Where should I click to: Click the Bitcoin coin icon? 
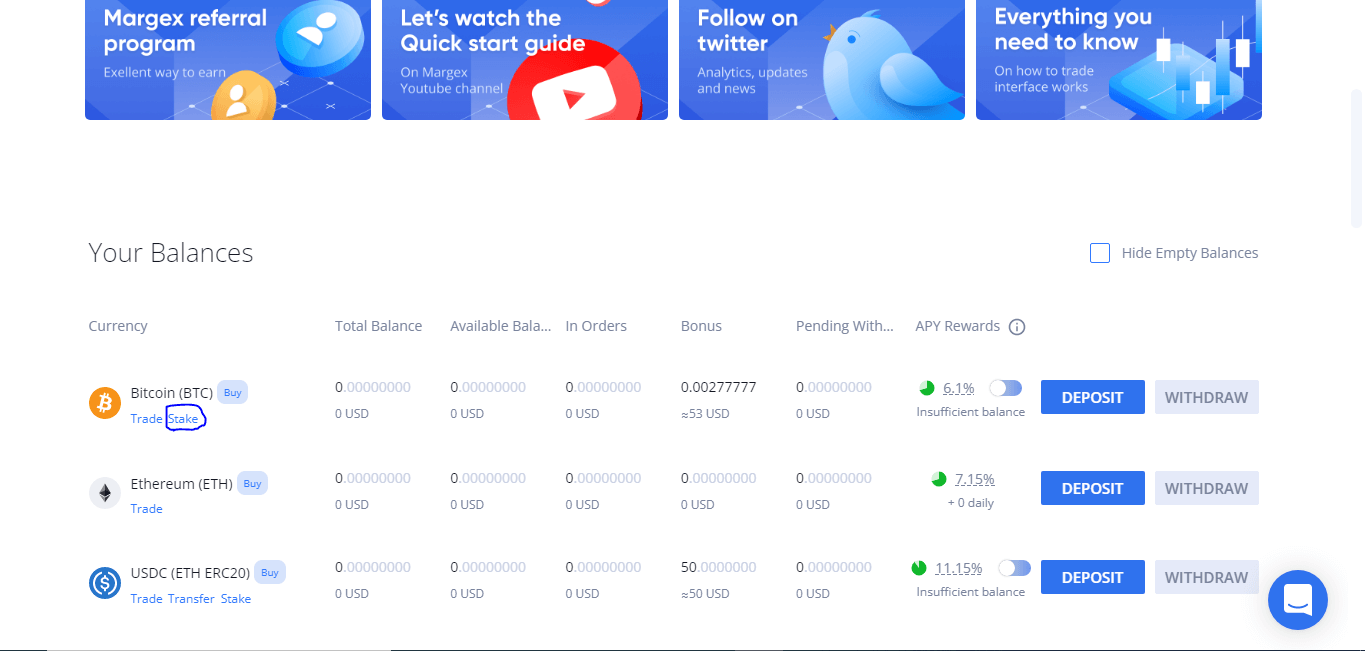click(x=105, y=403)
